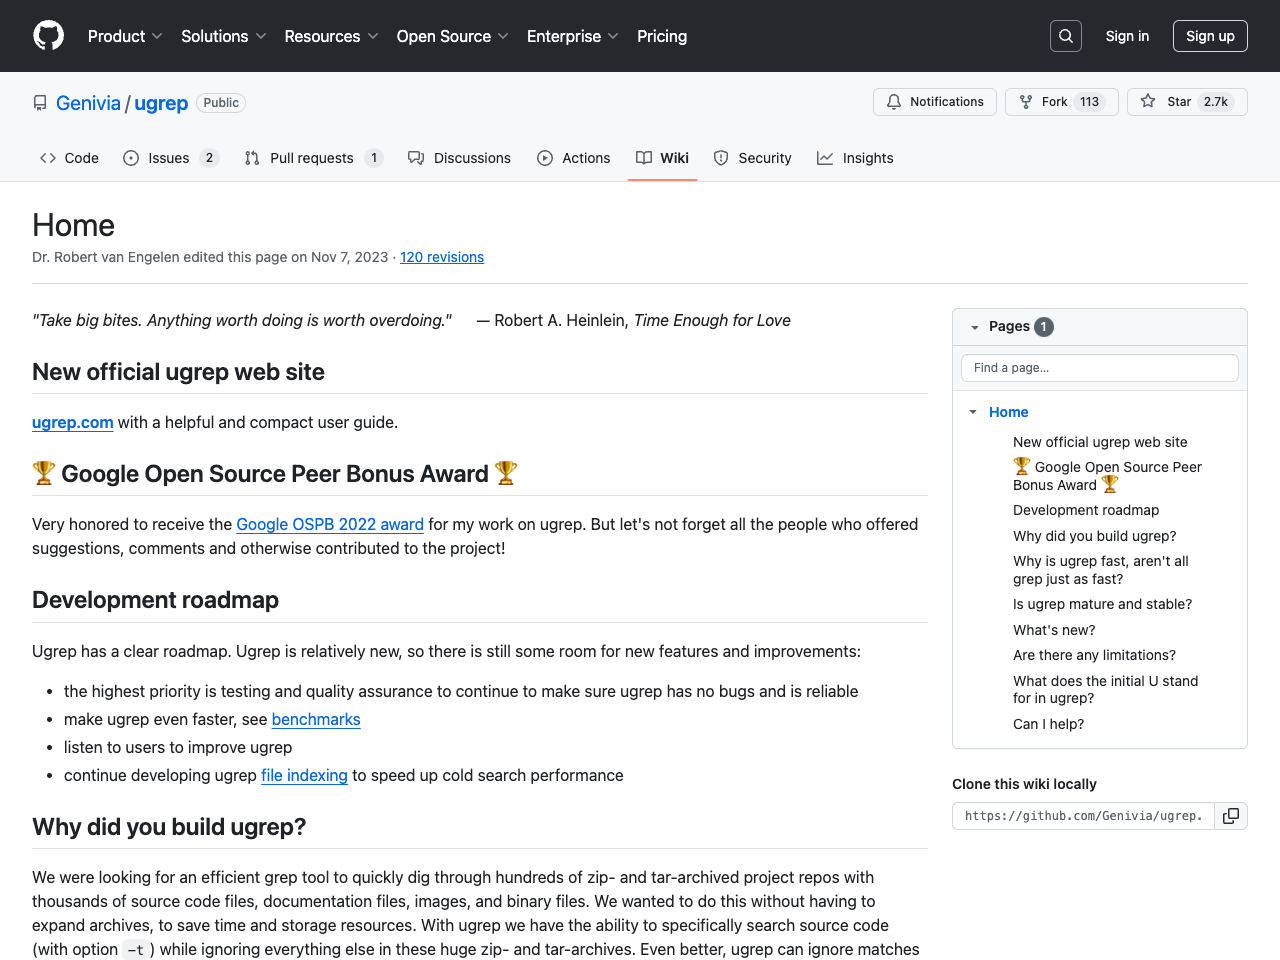Screen dimensions: 1280x960
Task: Expand the Resources dropdown menu
Action: (332, 36)
